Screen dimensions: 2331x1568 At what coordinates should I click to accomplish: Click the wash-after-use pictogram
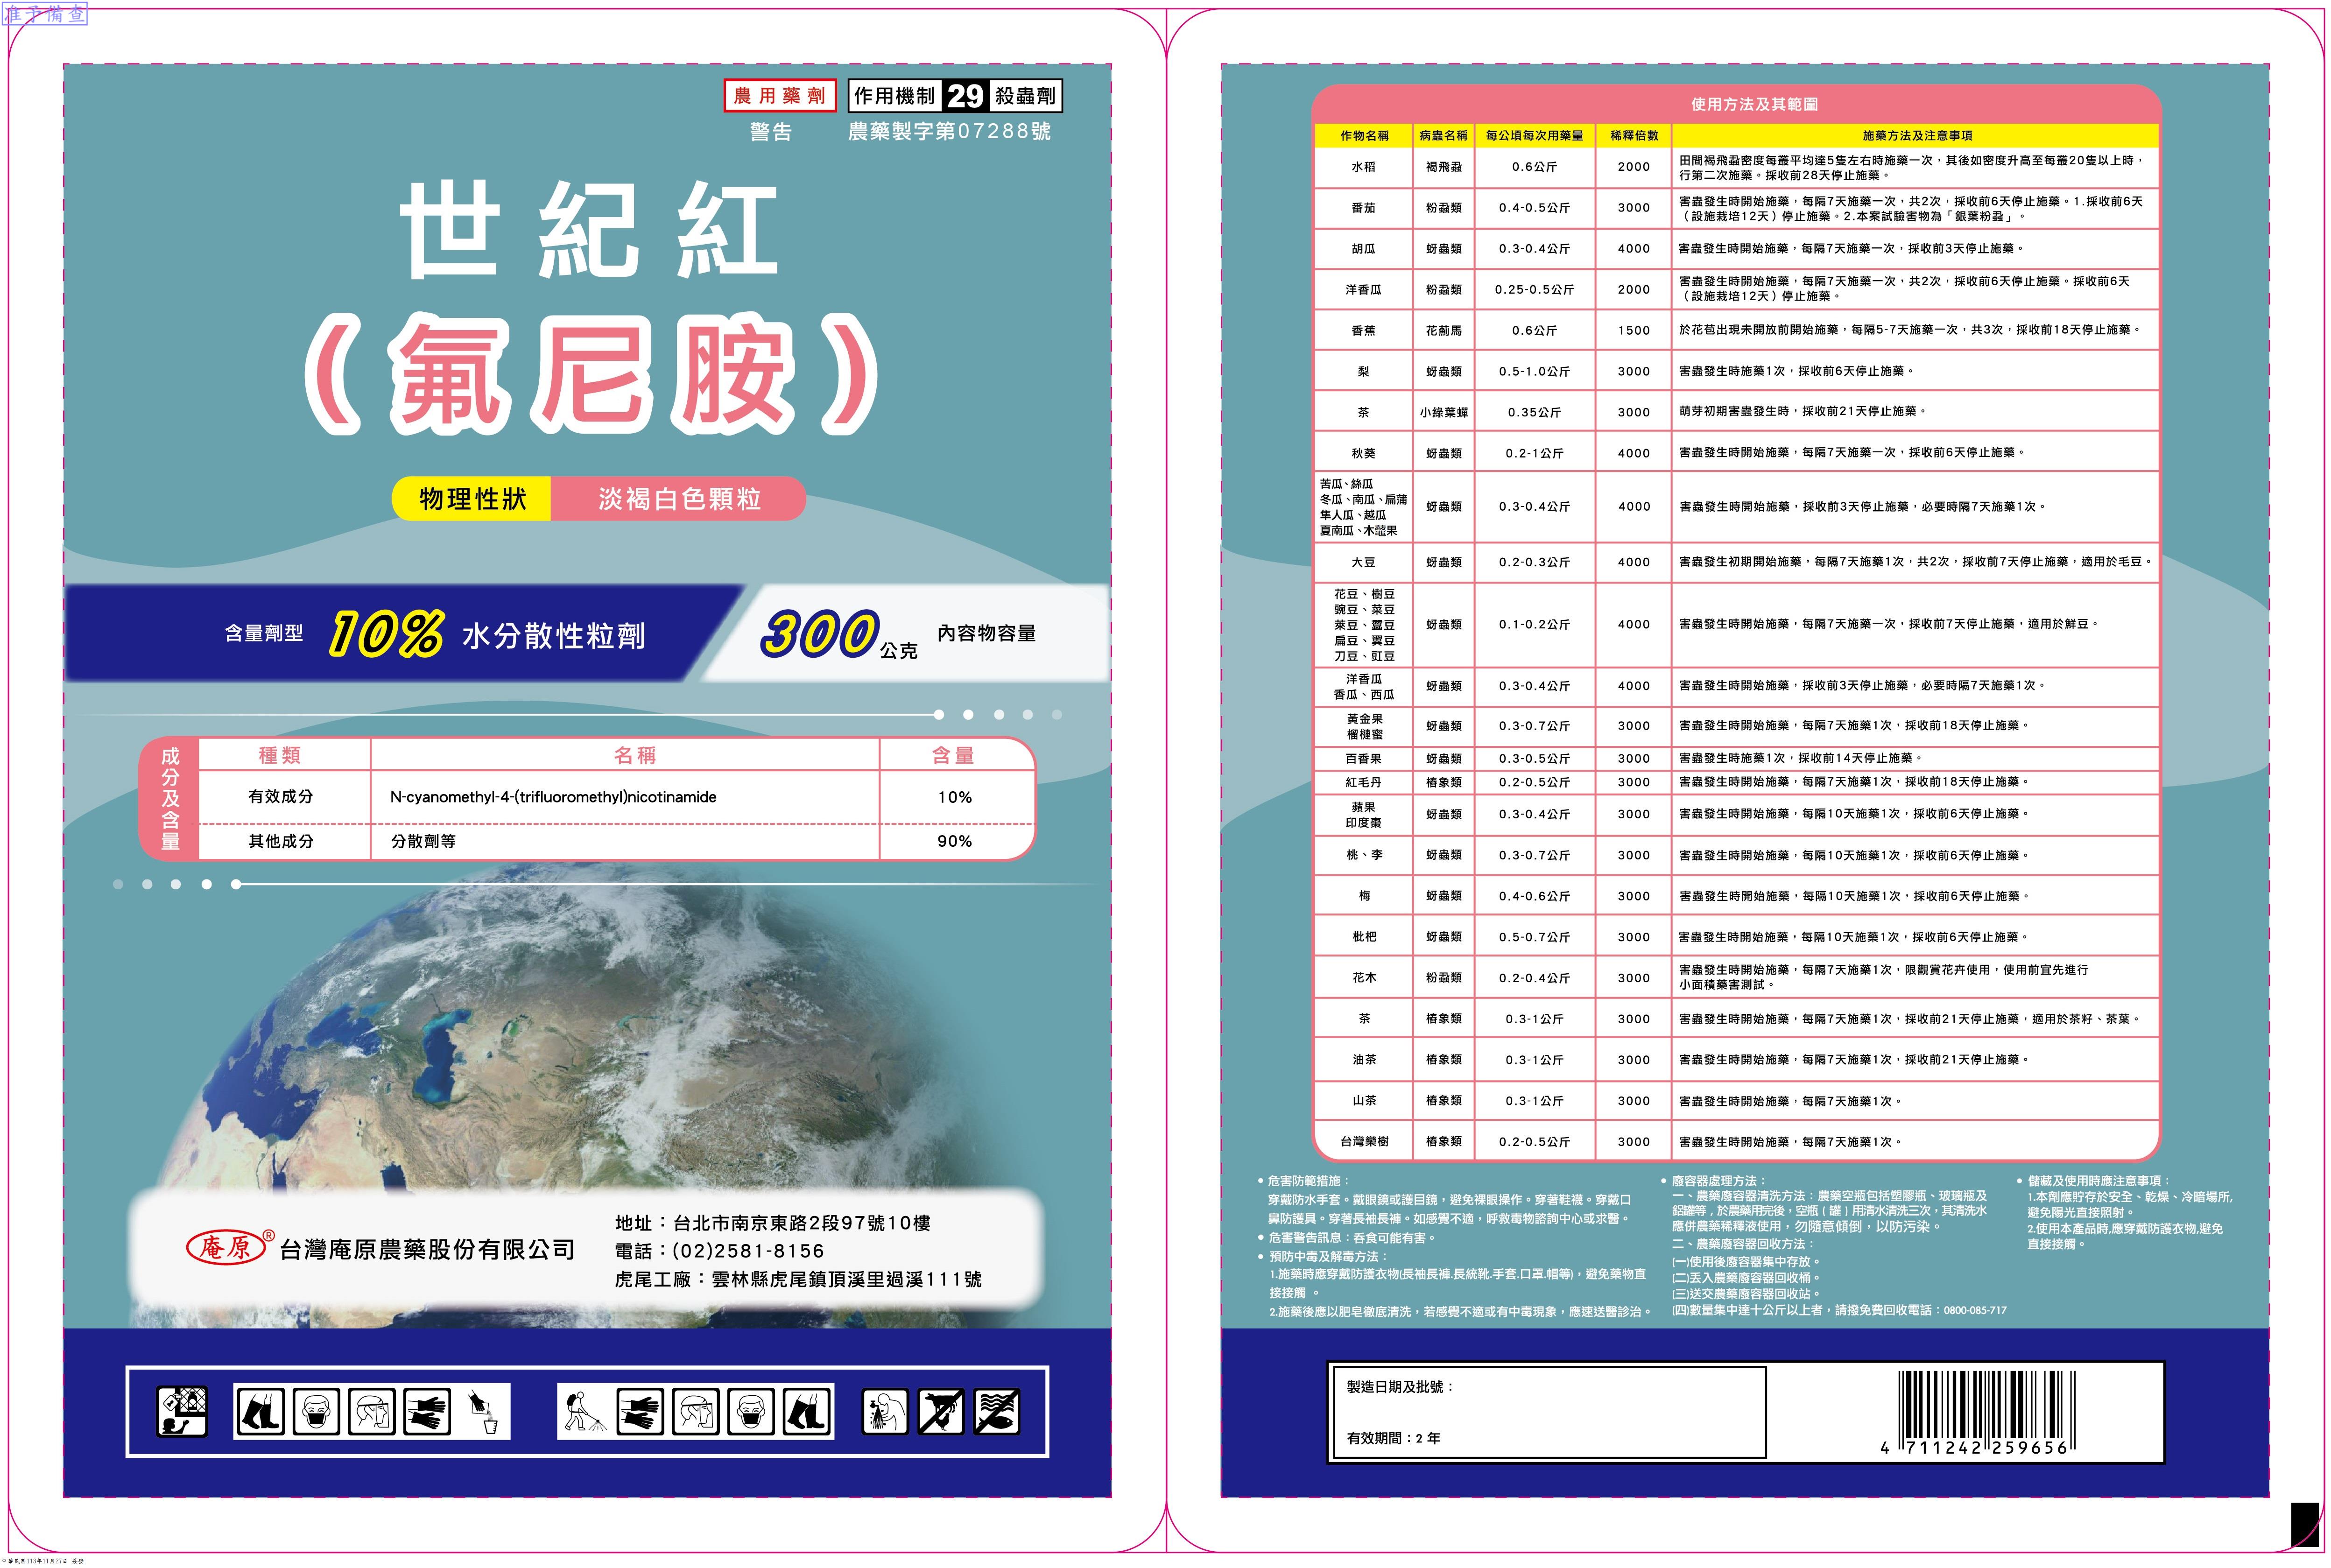click(x=885, y=1411)
